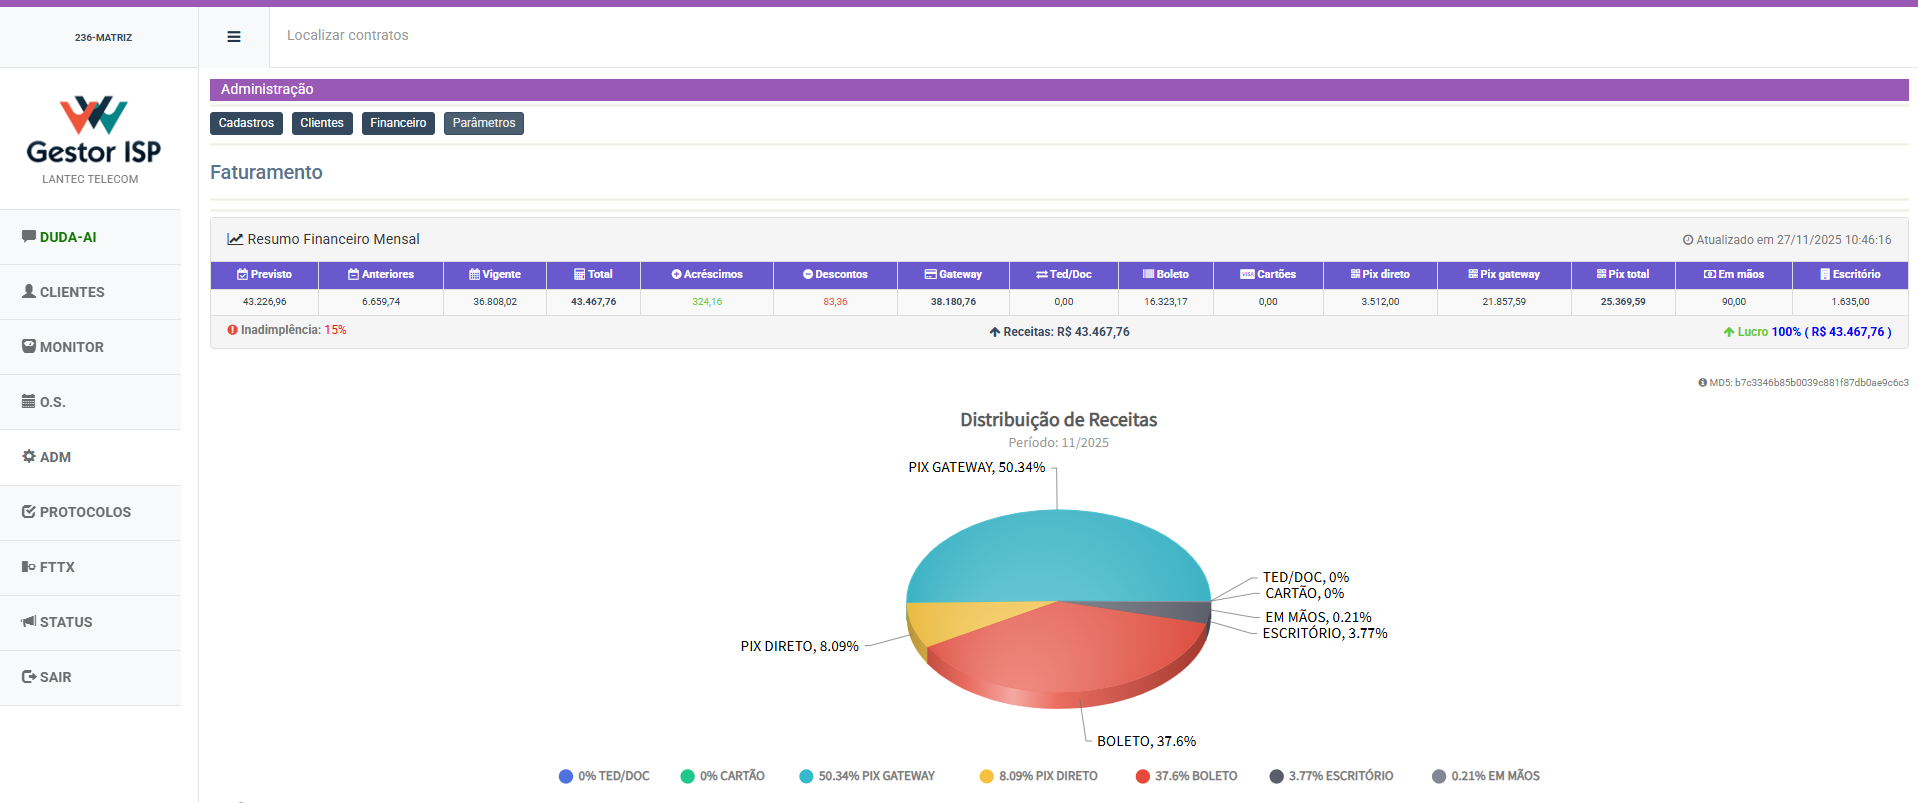Open DUDA-AI chat in sidebar
The image size is (1918, 803).
[68, 237]
